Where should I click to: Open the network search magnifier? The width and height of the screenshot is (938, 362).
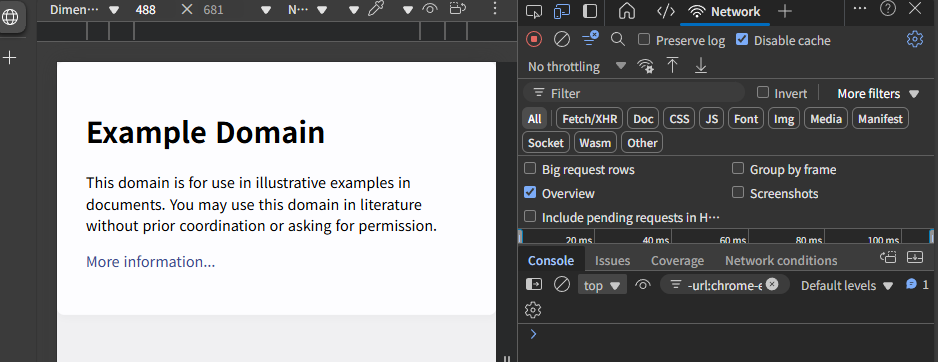(618, 39)
